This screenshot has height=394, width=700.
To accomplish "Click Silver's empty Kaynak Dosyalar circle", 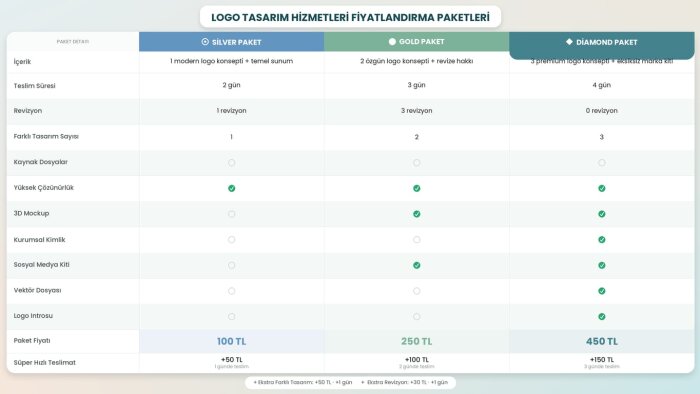I will (x=231, y=163).
